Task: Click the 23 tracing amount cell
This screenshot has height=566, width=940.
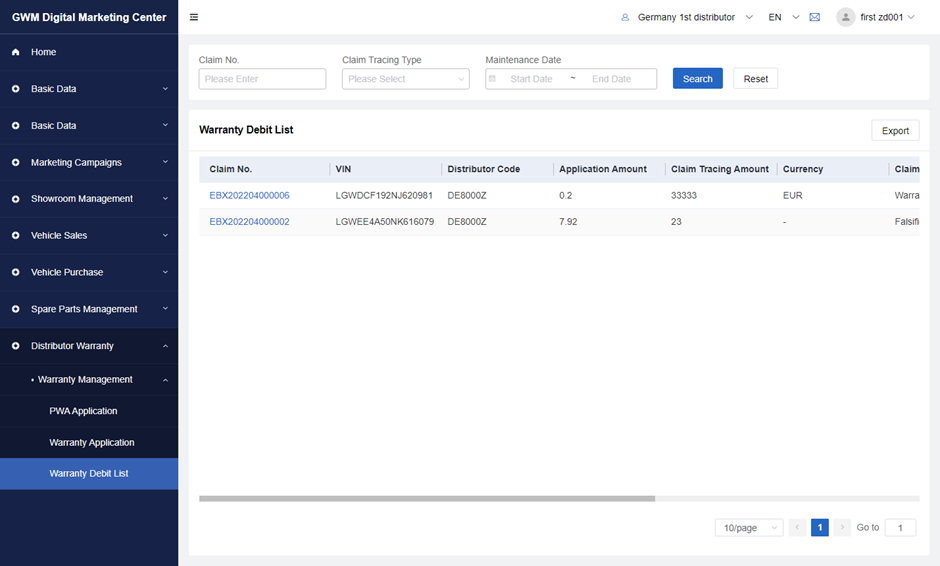Action: pyautogui.click(x=676, y=222)
